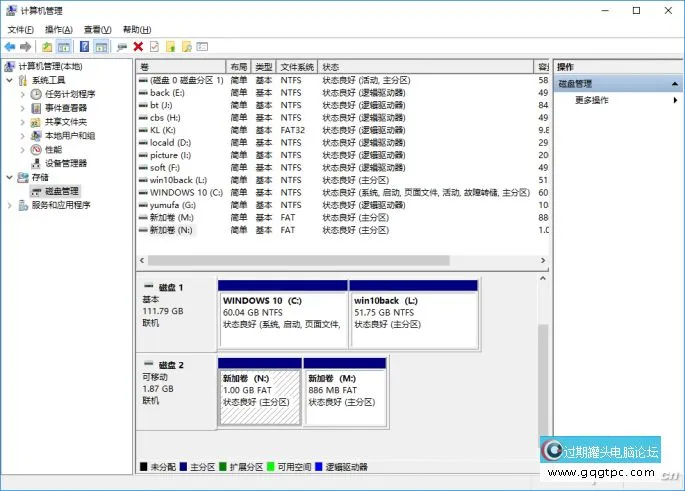Click the disk view scroll up arrow
The image size is (685, 491).
pos(543,278)
